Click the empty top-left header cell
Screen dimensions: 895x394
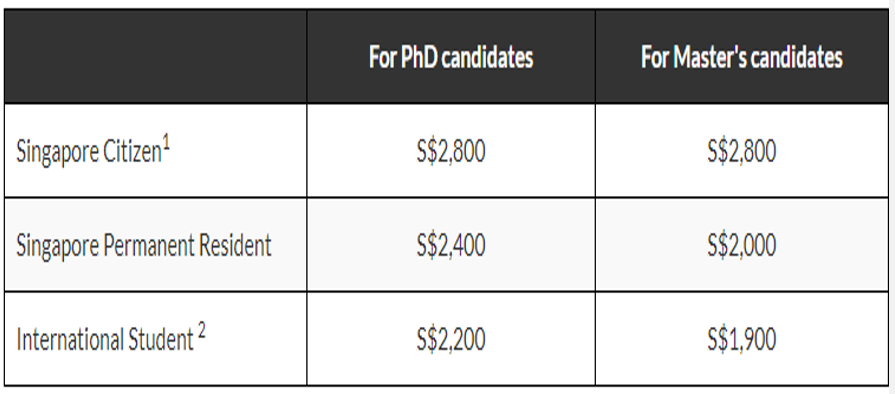tap(155, 57)
